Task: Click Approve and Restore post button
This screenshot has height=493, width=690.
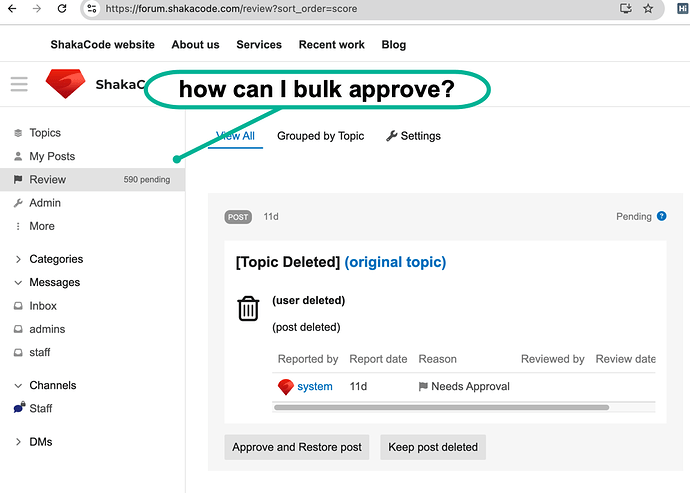Action: [x=297, y=447]
